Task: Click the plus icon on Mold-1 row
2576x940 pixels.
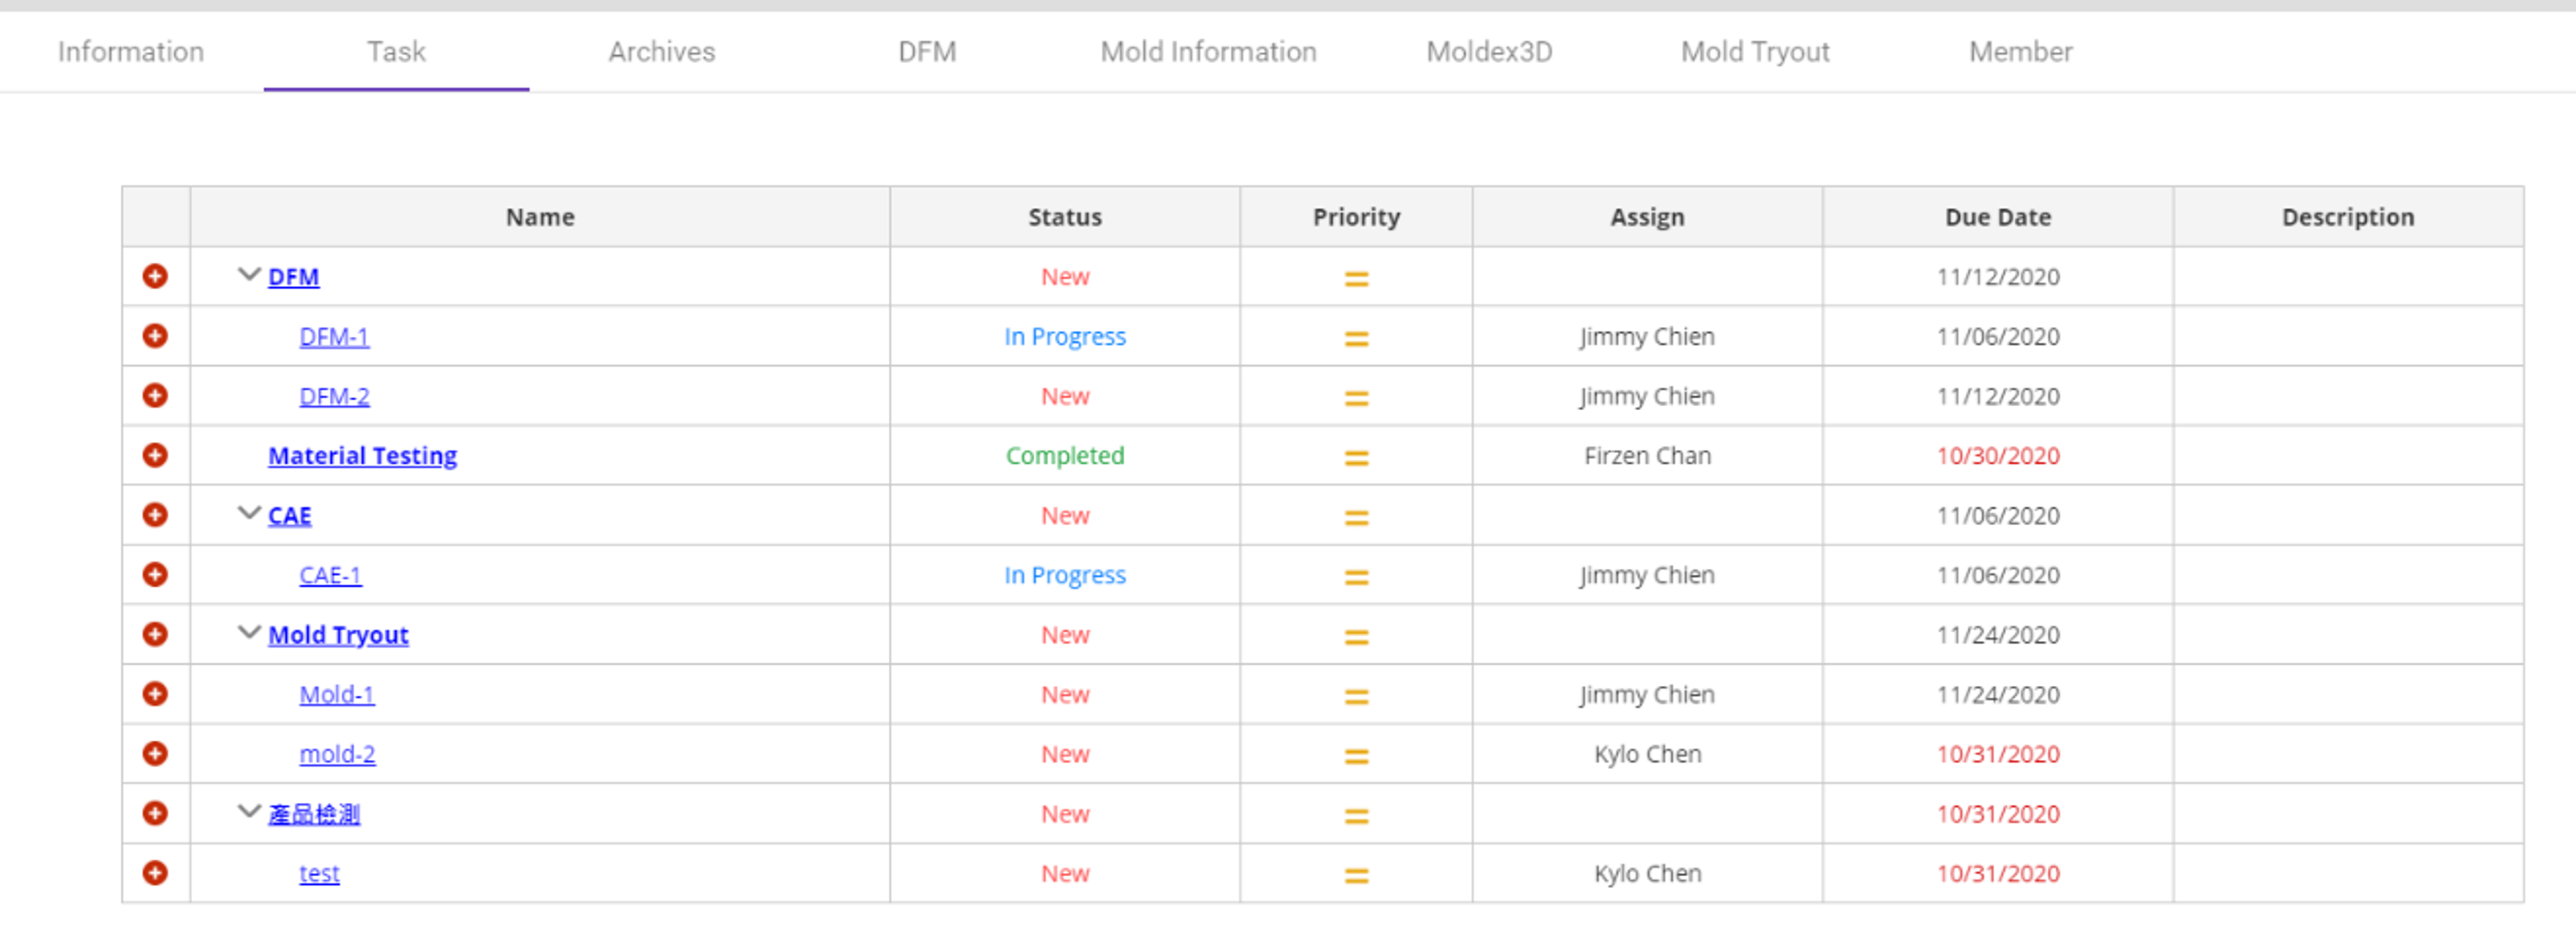Action: (x=155, y=694)
